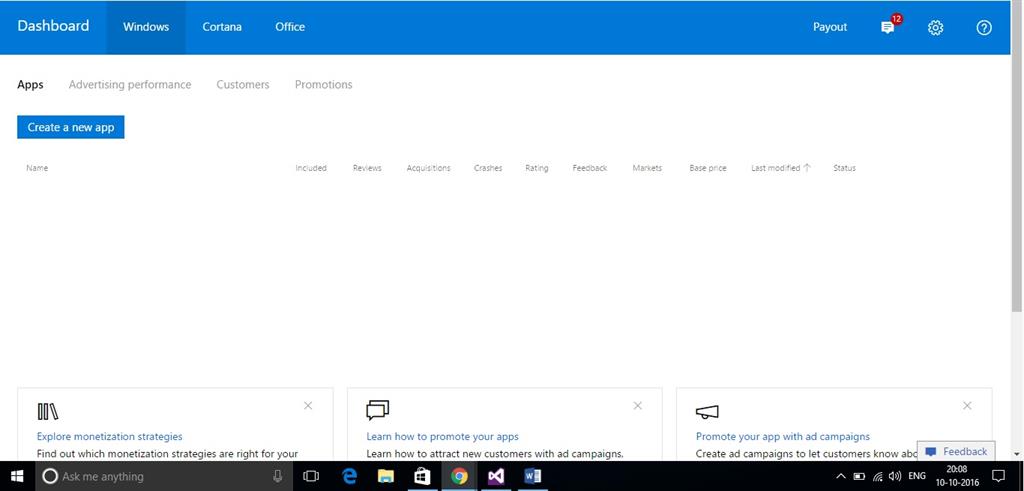Screen dimensions: 1024x491
Task: Open Windows Store from taskbar
Action: coord(423,476)
